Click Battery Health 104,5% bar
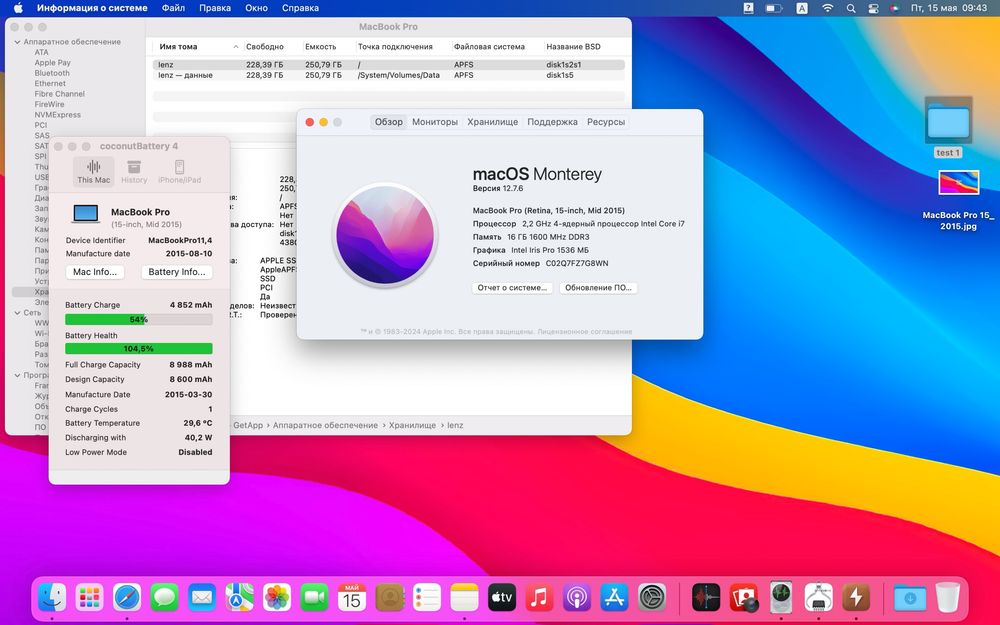Screen dimensions: 1000x625 pos(138,349)
